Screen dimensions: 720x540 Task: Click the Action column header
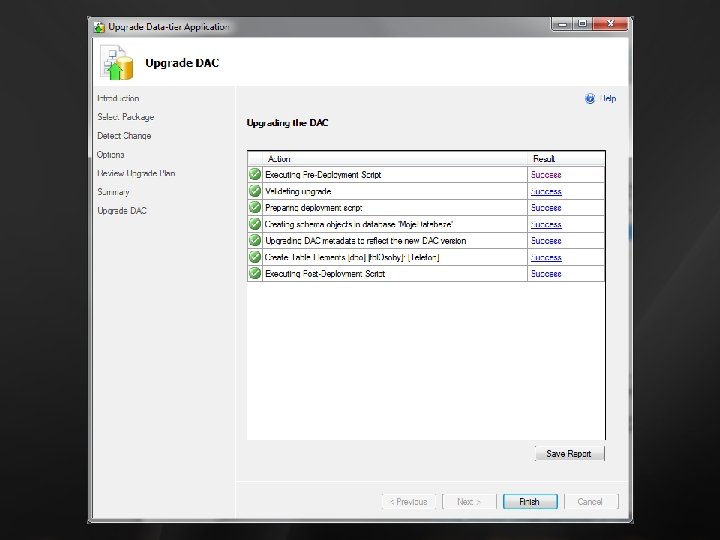coord(394,159)
